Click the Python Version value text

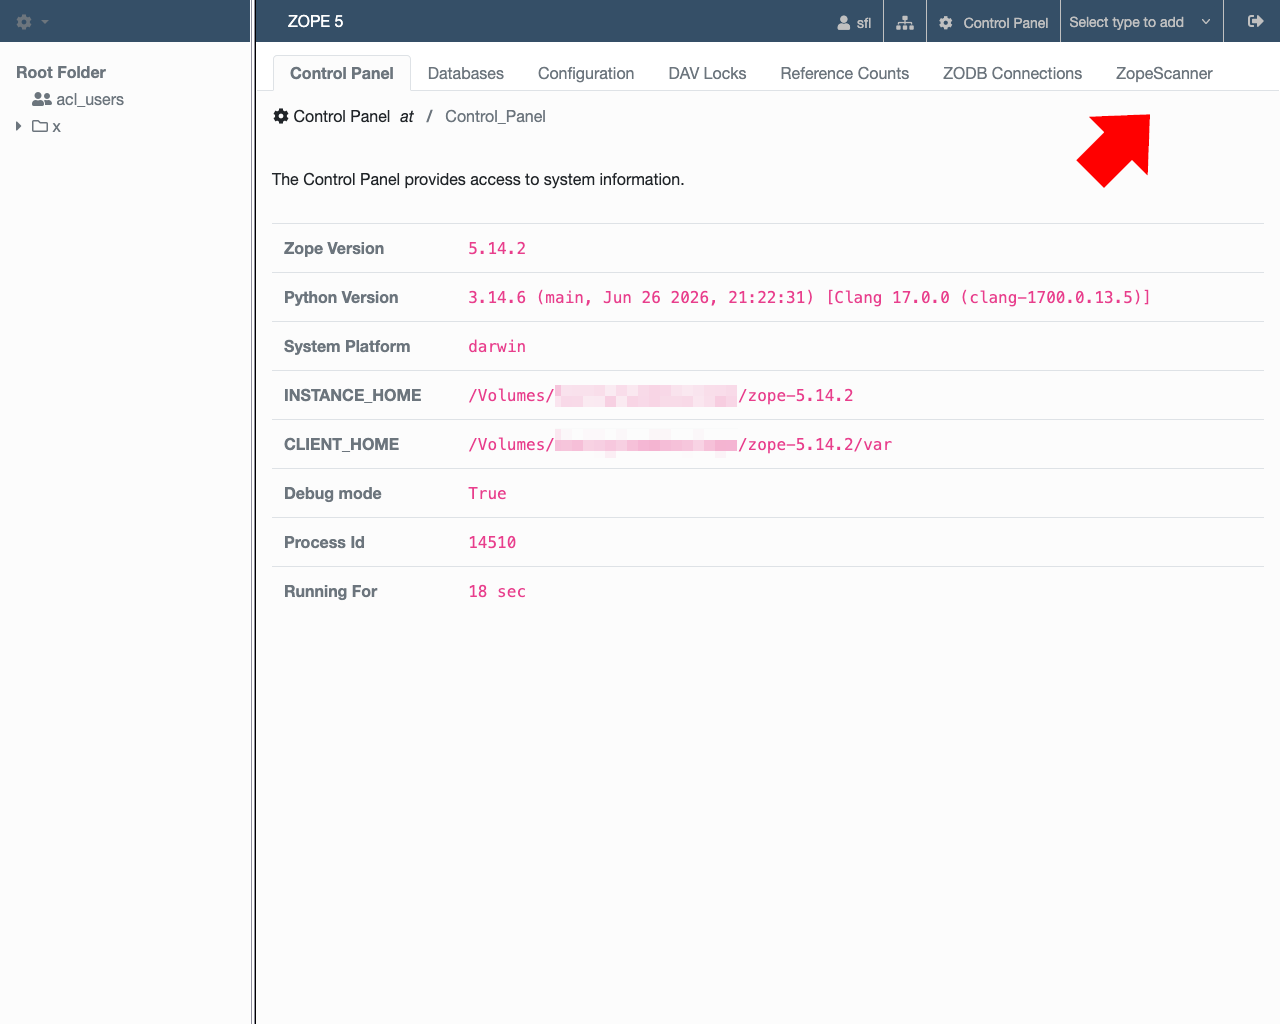[809, 297]
